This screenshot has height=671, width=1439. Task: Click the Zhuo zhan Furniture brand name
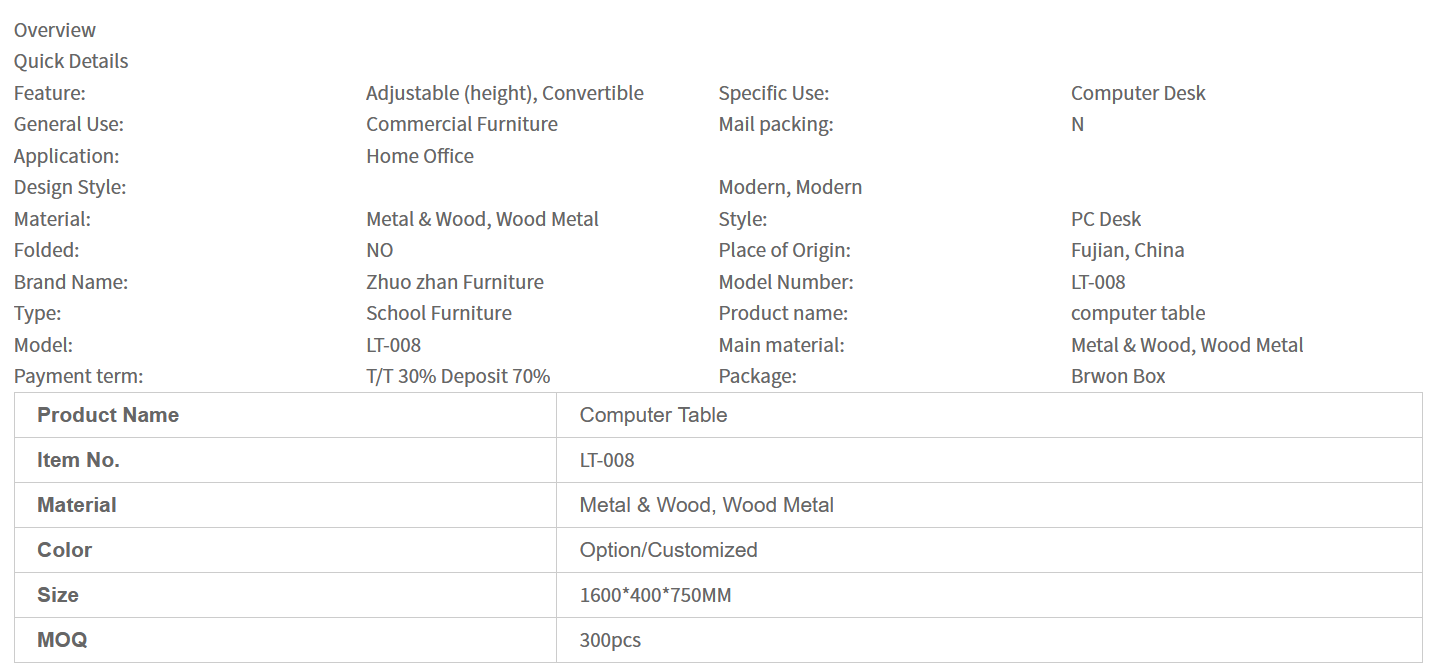click(455, 282)
